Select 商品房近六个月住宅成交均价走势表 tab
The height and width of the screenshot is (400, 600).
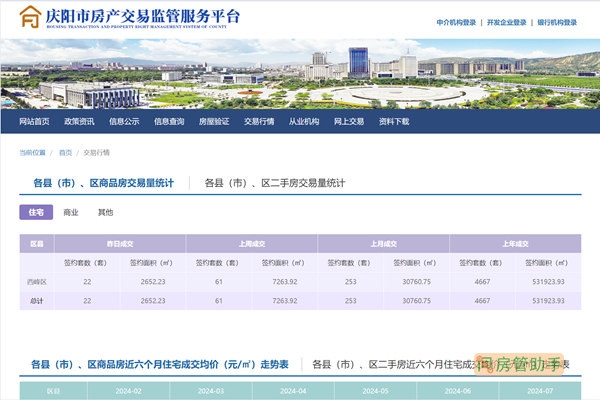pyautogui.click(x=160, y=364)
